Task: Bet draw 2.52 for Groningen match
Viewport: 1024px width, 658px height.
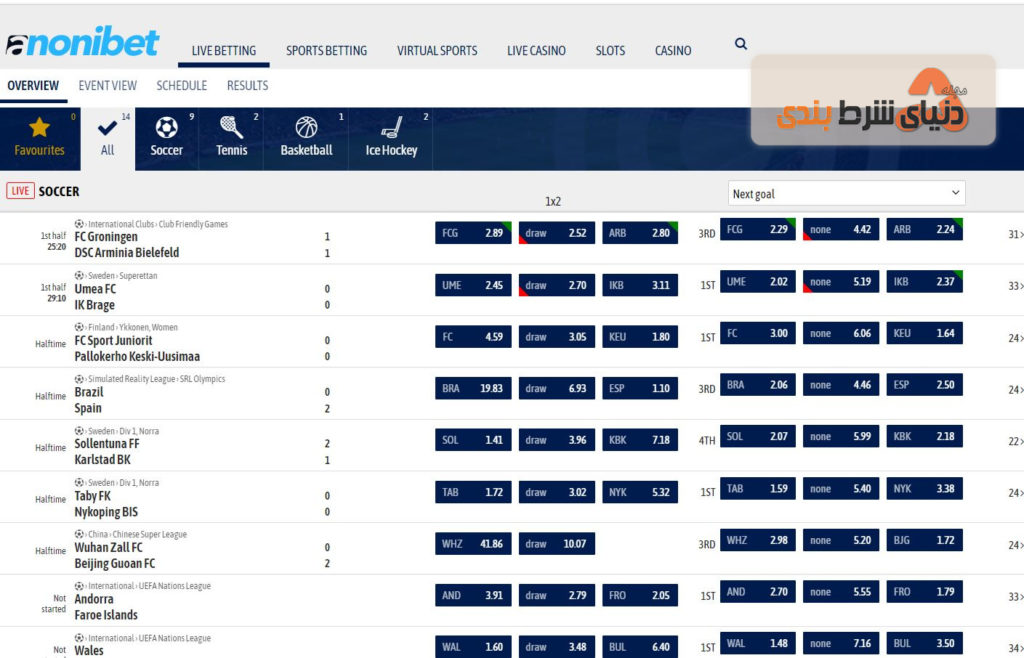Action: pos(556,233)
